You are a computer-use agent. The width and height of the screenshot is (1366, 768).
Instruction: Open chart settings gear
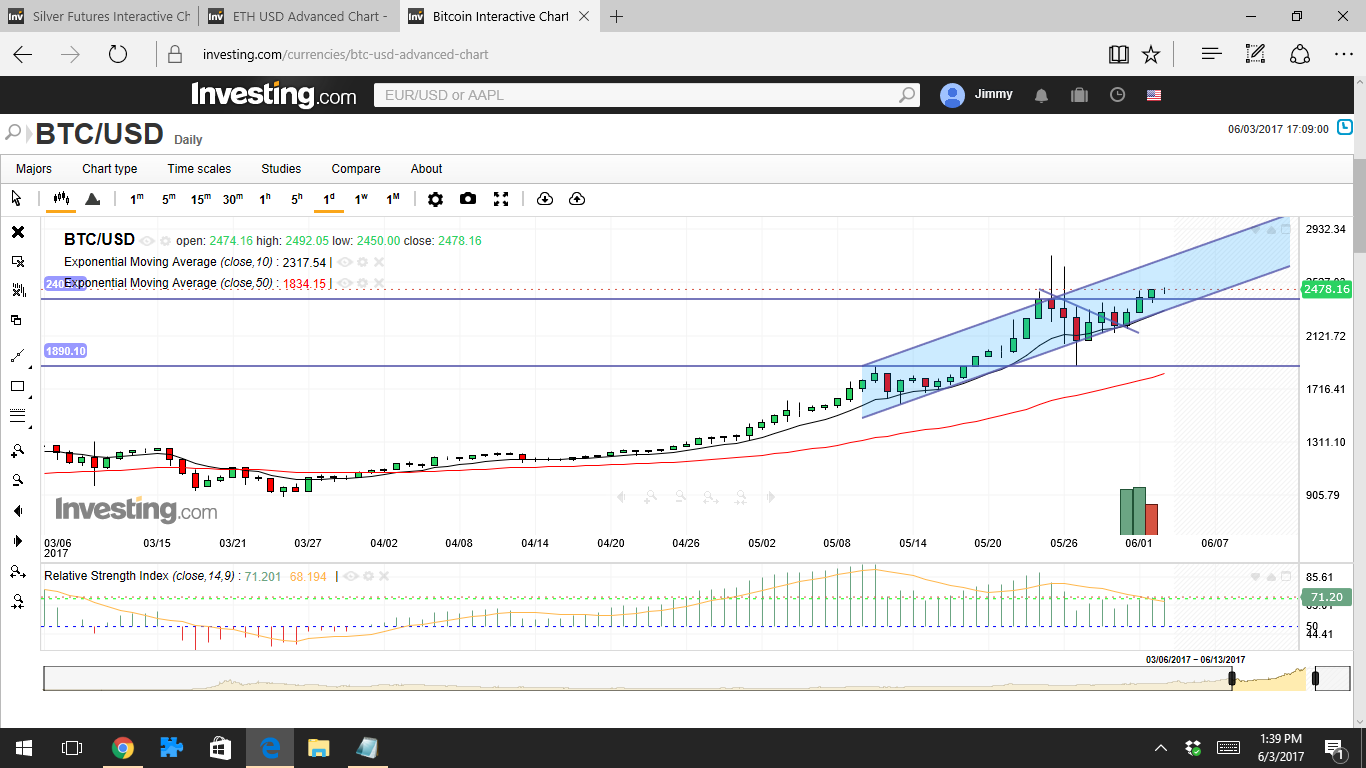click(435, 199)
